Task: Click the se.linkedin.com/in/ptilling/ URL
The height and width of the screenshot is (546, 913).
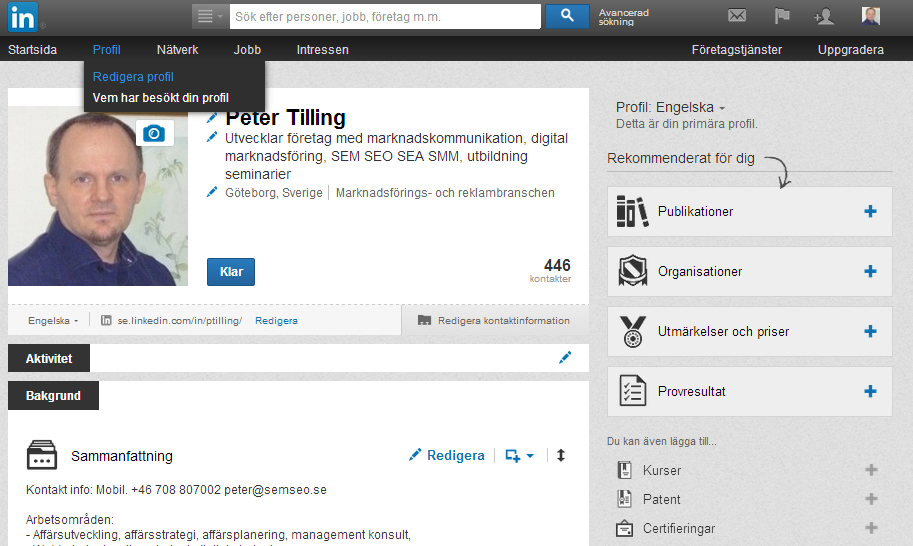Action: tap(179, 321)
